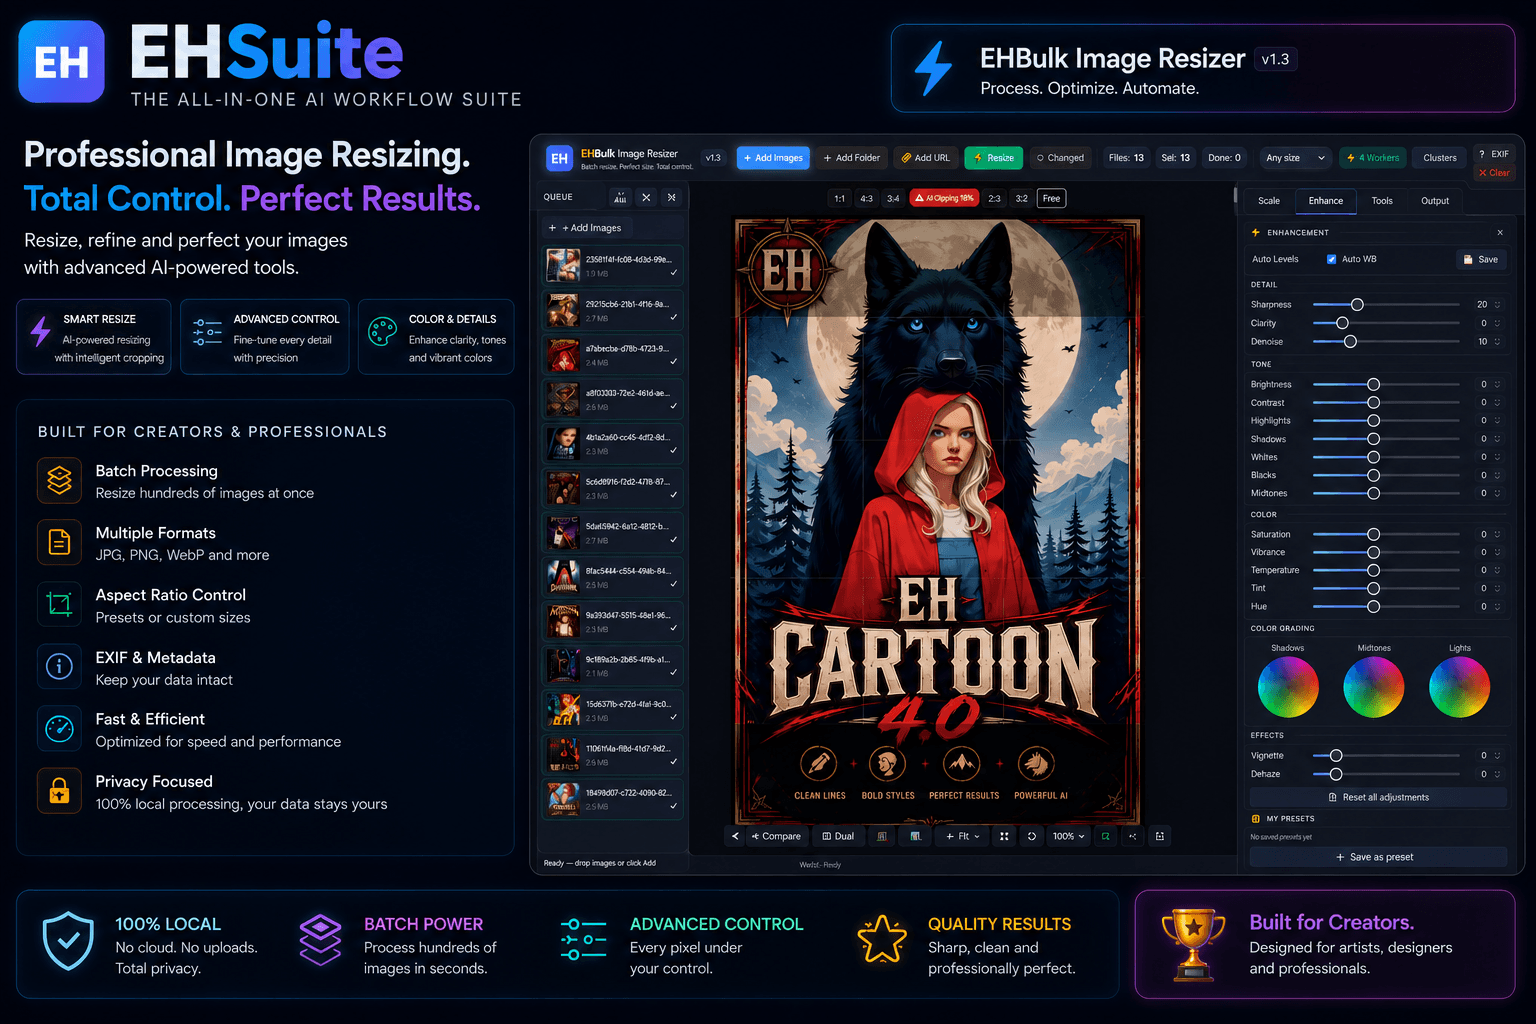
Task: Click the Midtones color grading wheel
Action: (x=1374, y=687)
